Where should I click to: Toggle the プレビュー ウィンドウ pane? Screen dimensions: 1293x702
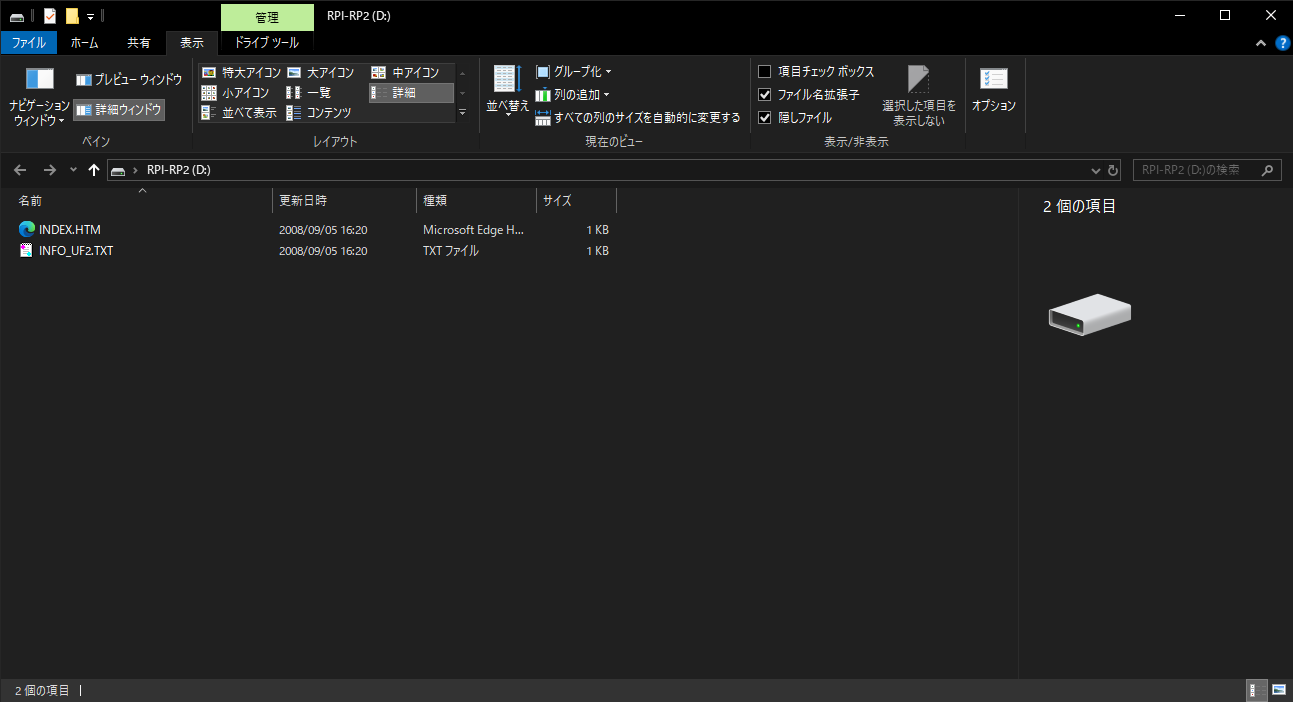129,79
